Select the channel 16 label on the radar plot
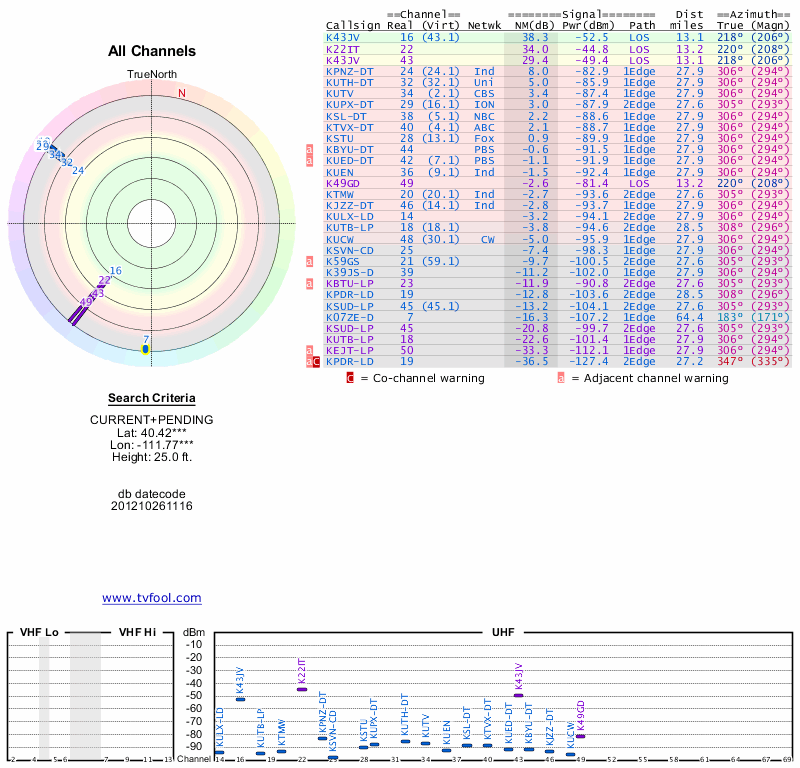Screen dimensions: 800x768 [x=116, y=271]
